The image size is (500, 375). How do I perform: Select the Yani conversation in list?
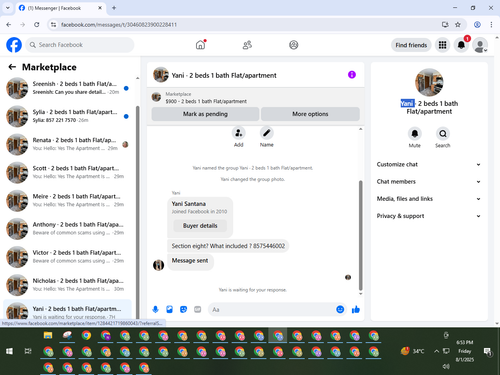pos(68,310)
